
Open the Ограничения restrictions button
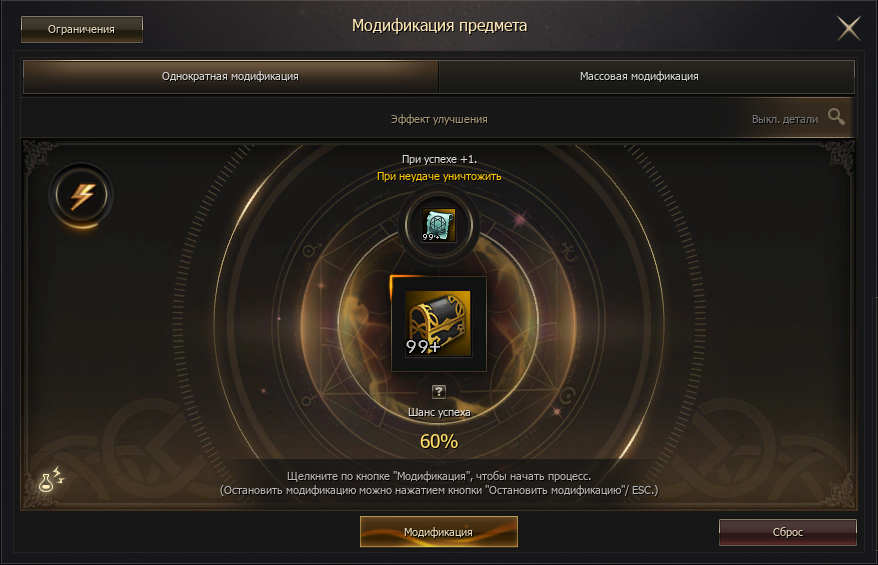(x=82, y=29)
